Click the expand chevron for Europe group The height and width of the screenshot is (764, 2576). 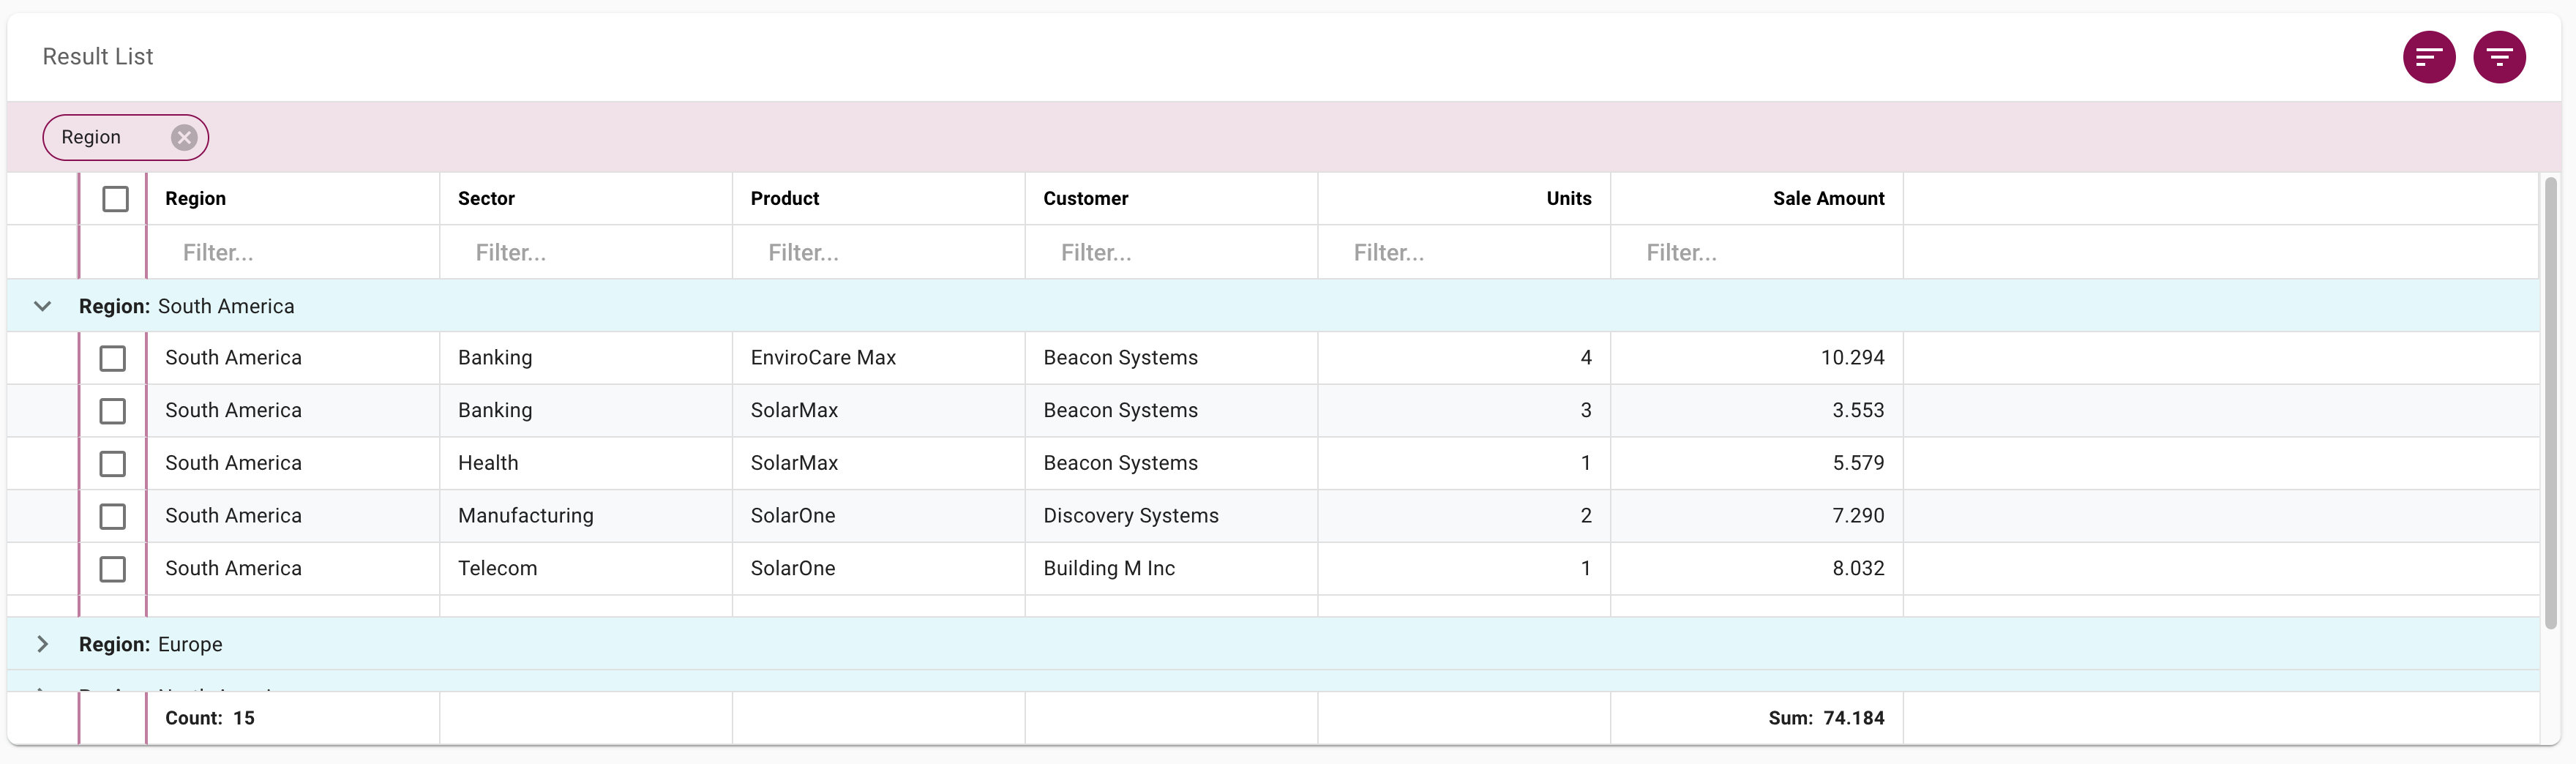(x=42, y=644)
